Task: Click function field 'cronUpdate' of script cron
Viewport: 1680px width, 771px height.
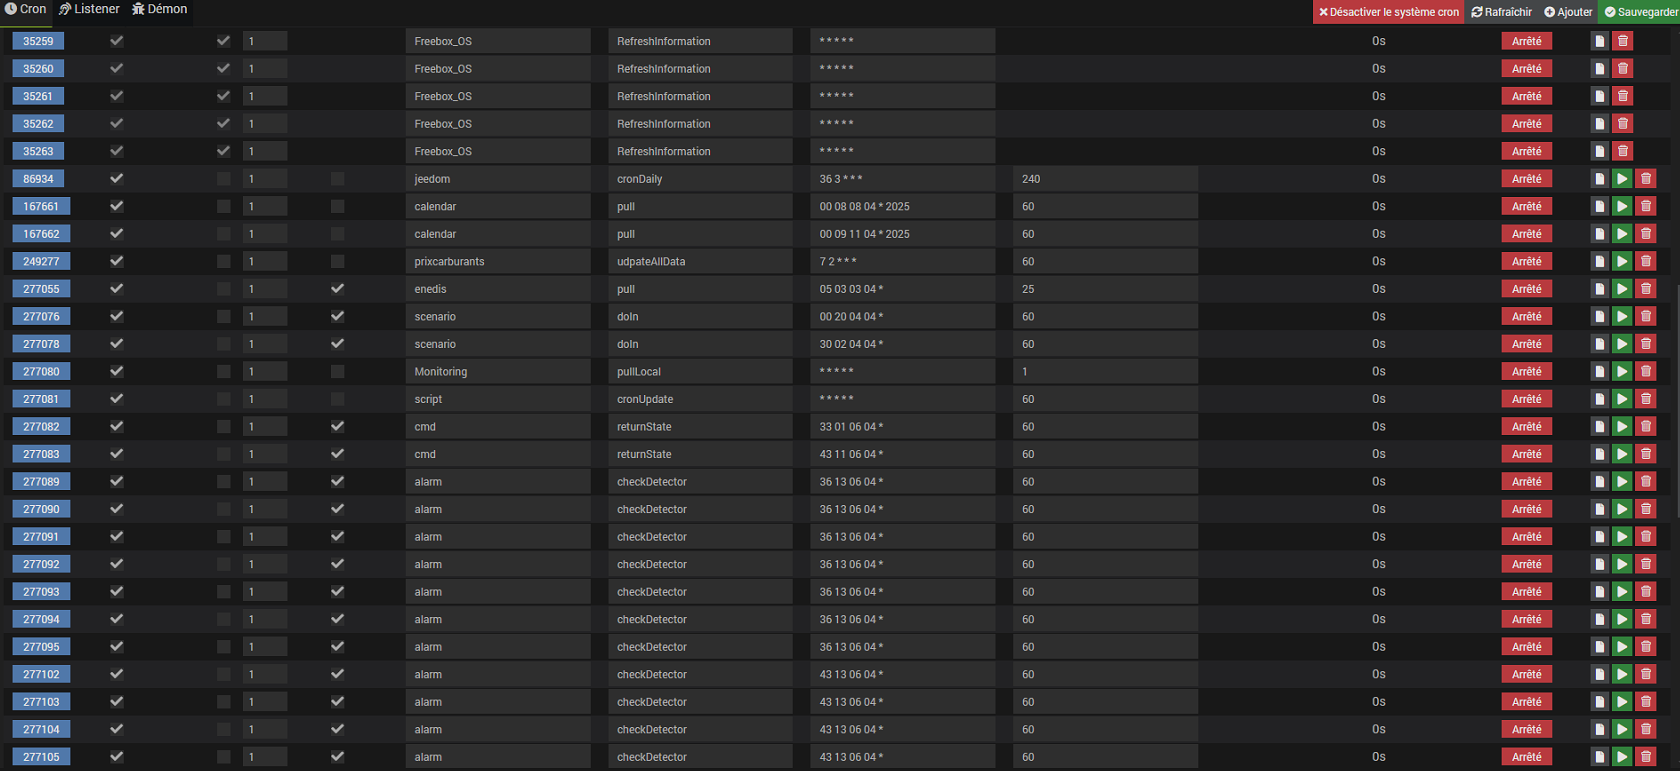Action: 700,399
